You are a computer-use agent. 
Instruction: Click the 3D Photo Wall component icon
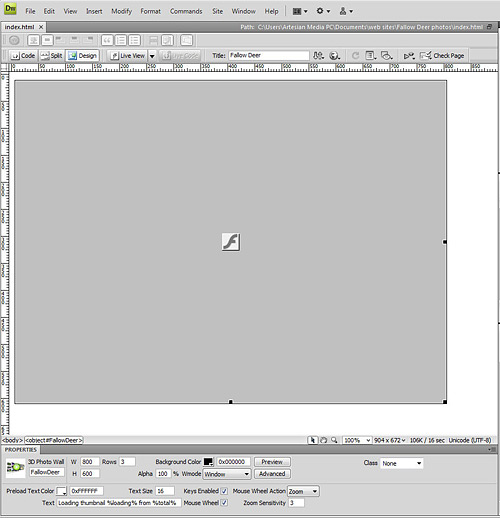click(15, 467)
